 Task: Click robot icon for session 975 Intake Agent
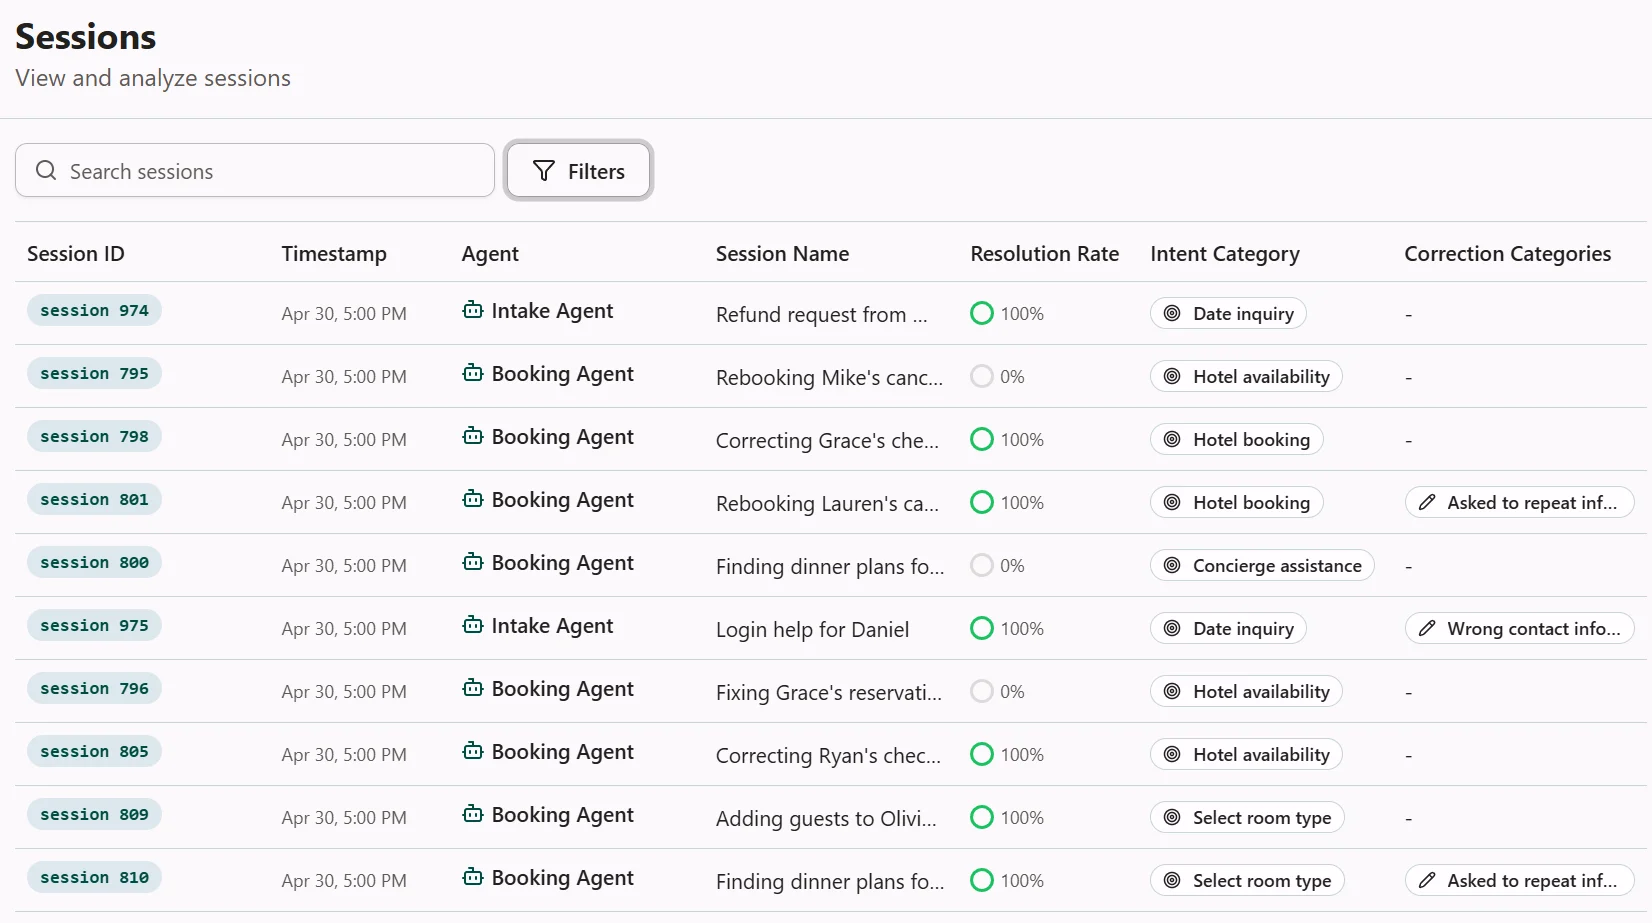pos(473,625)
